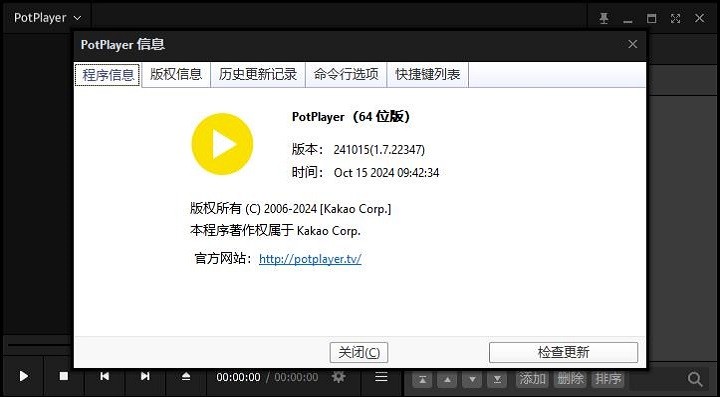
Task: Click the 关闭(C) button
Action: [359, 352]
